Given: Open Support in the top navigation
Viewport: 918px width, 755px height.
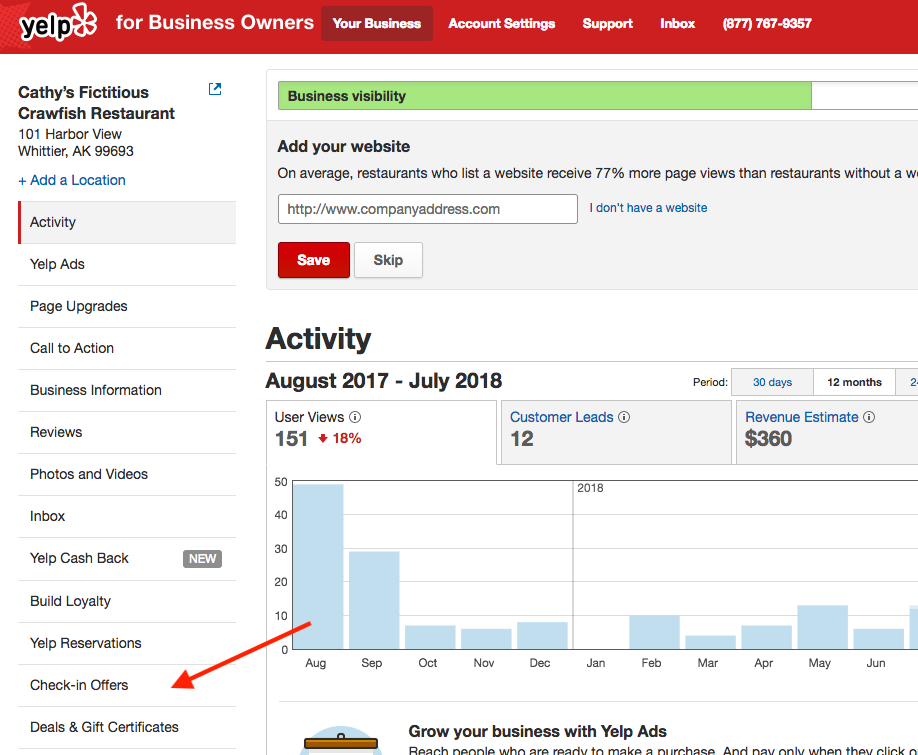Looking at the screenshot, I should click(x=607, y=23).
